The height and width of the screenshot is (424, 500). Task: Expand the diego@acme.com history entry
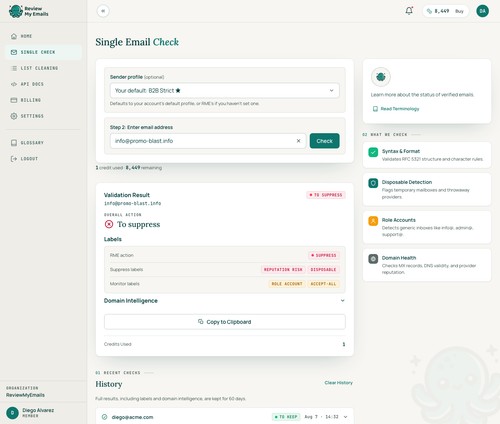point(345,417)
